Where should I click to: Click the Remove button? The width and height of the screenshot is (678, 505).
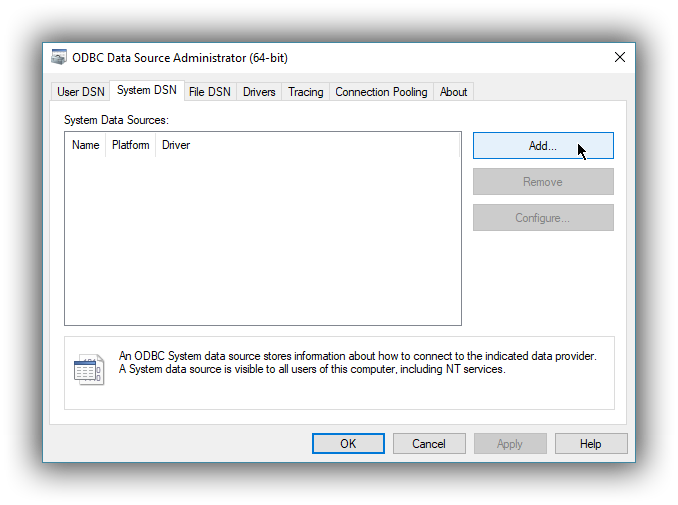point(542,182)
